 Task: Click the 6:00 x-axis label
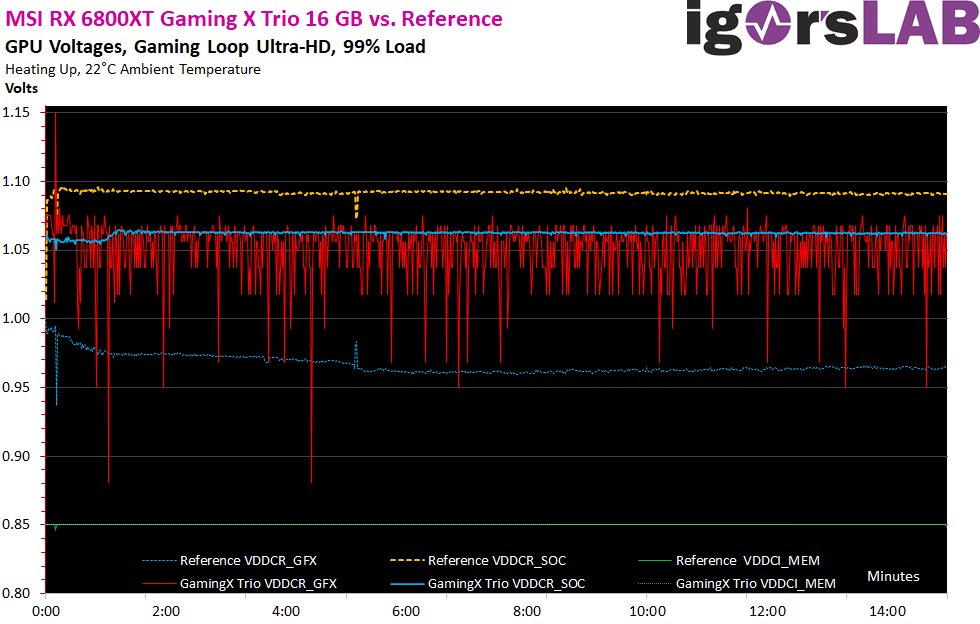tap(406, 611)
